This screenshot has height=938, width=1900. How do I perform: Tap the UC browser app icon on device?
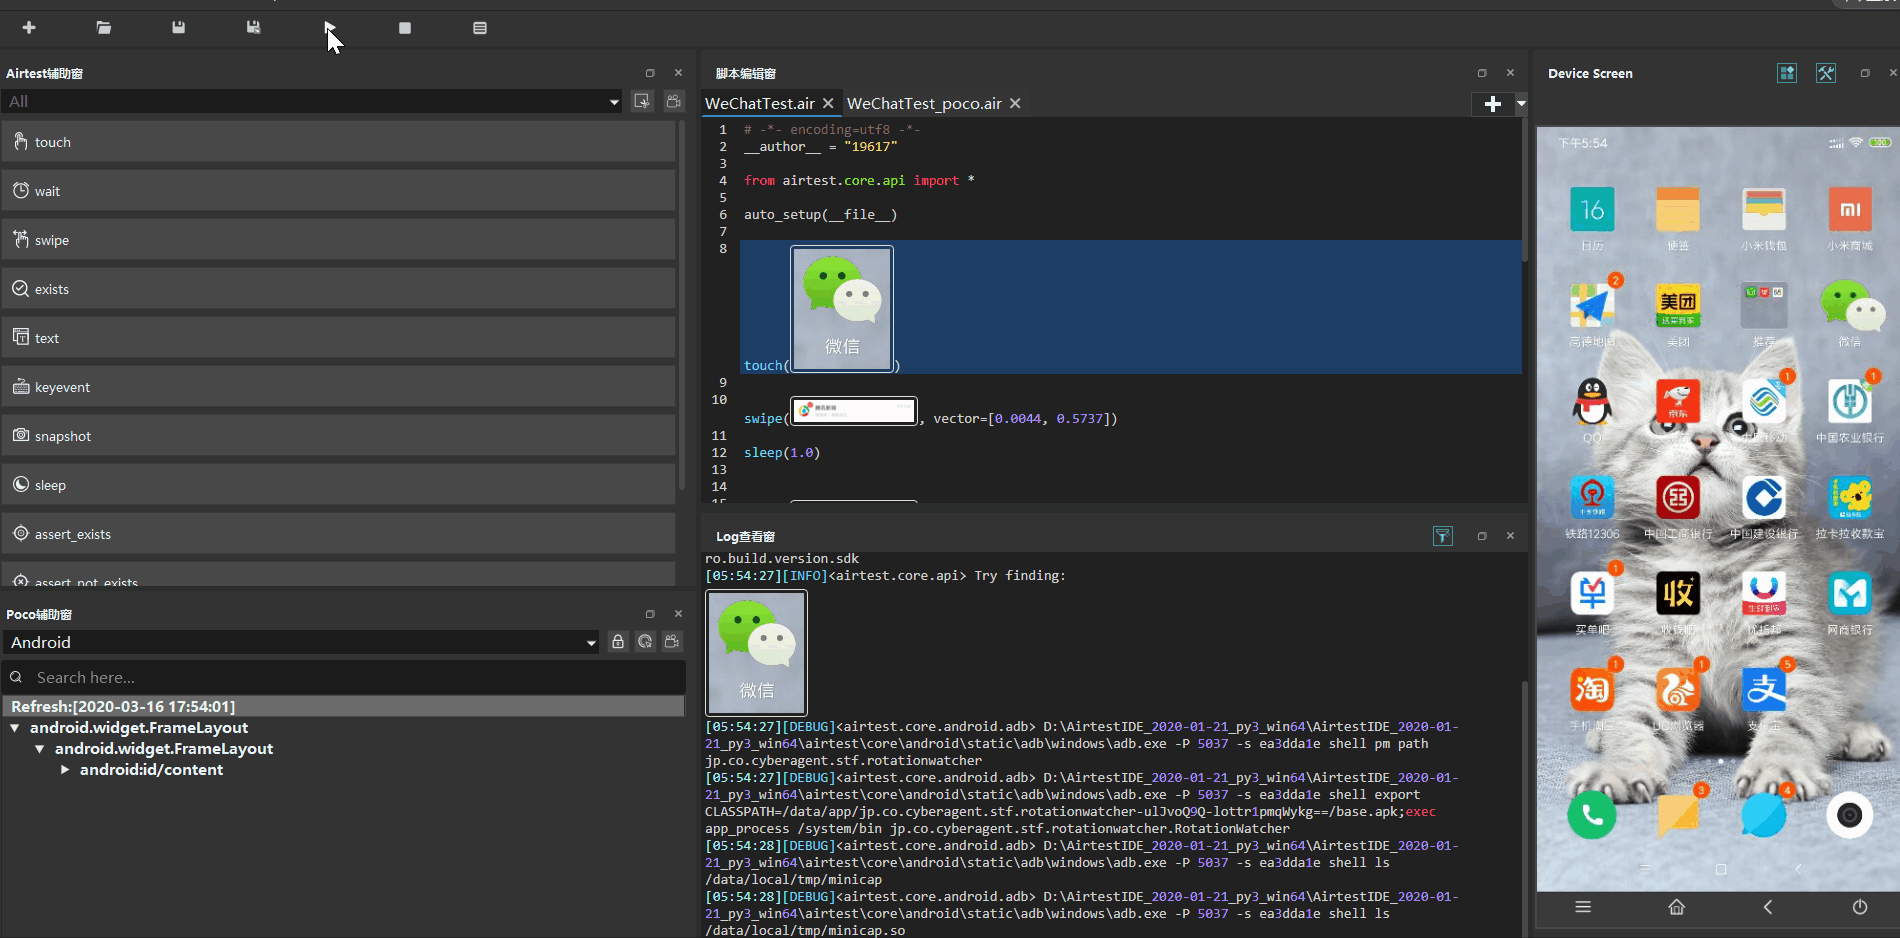1678,689
